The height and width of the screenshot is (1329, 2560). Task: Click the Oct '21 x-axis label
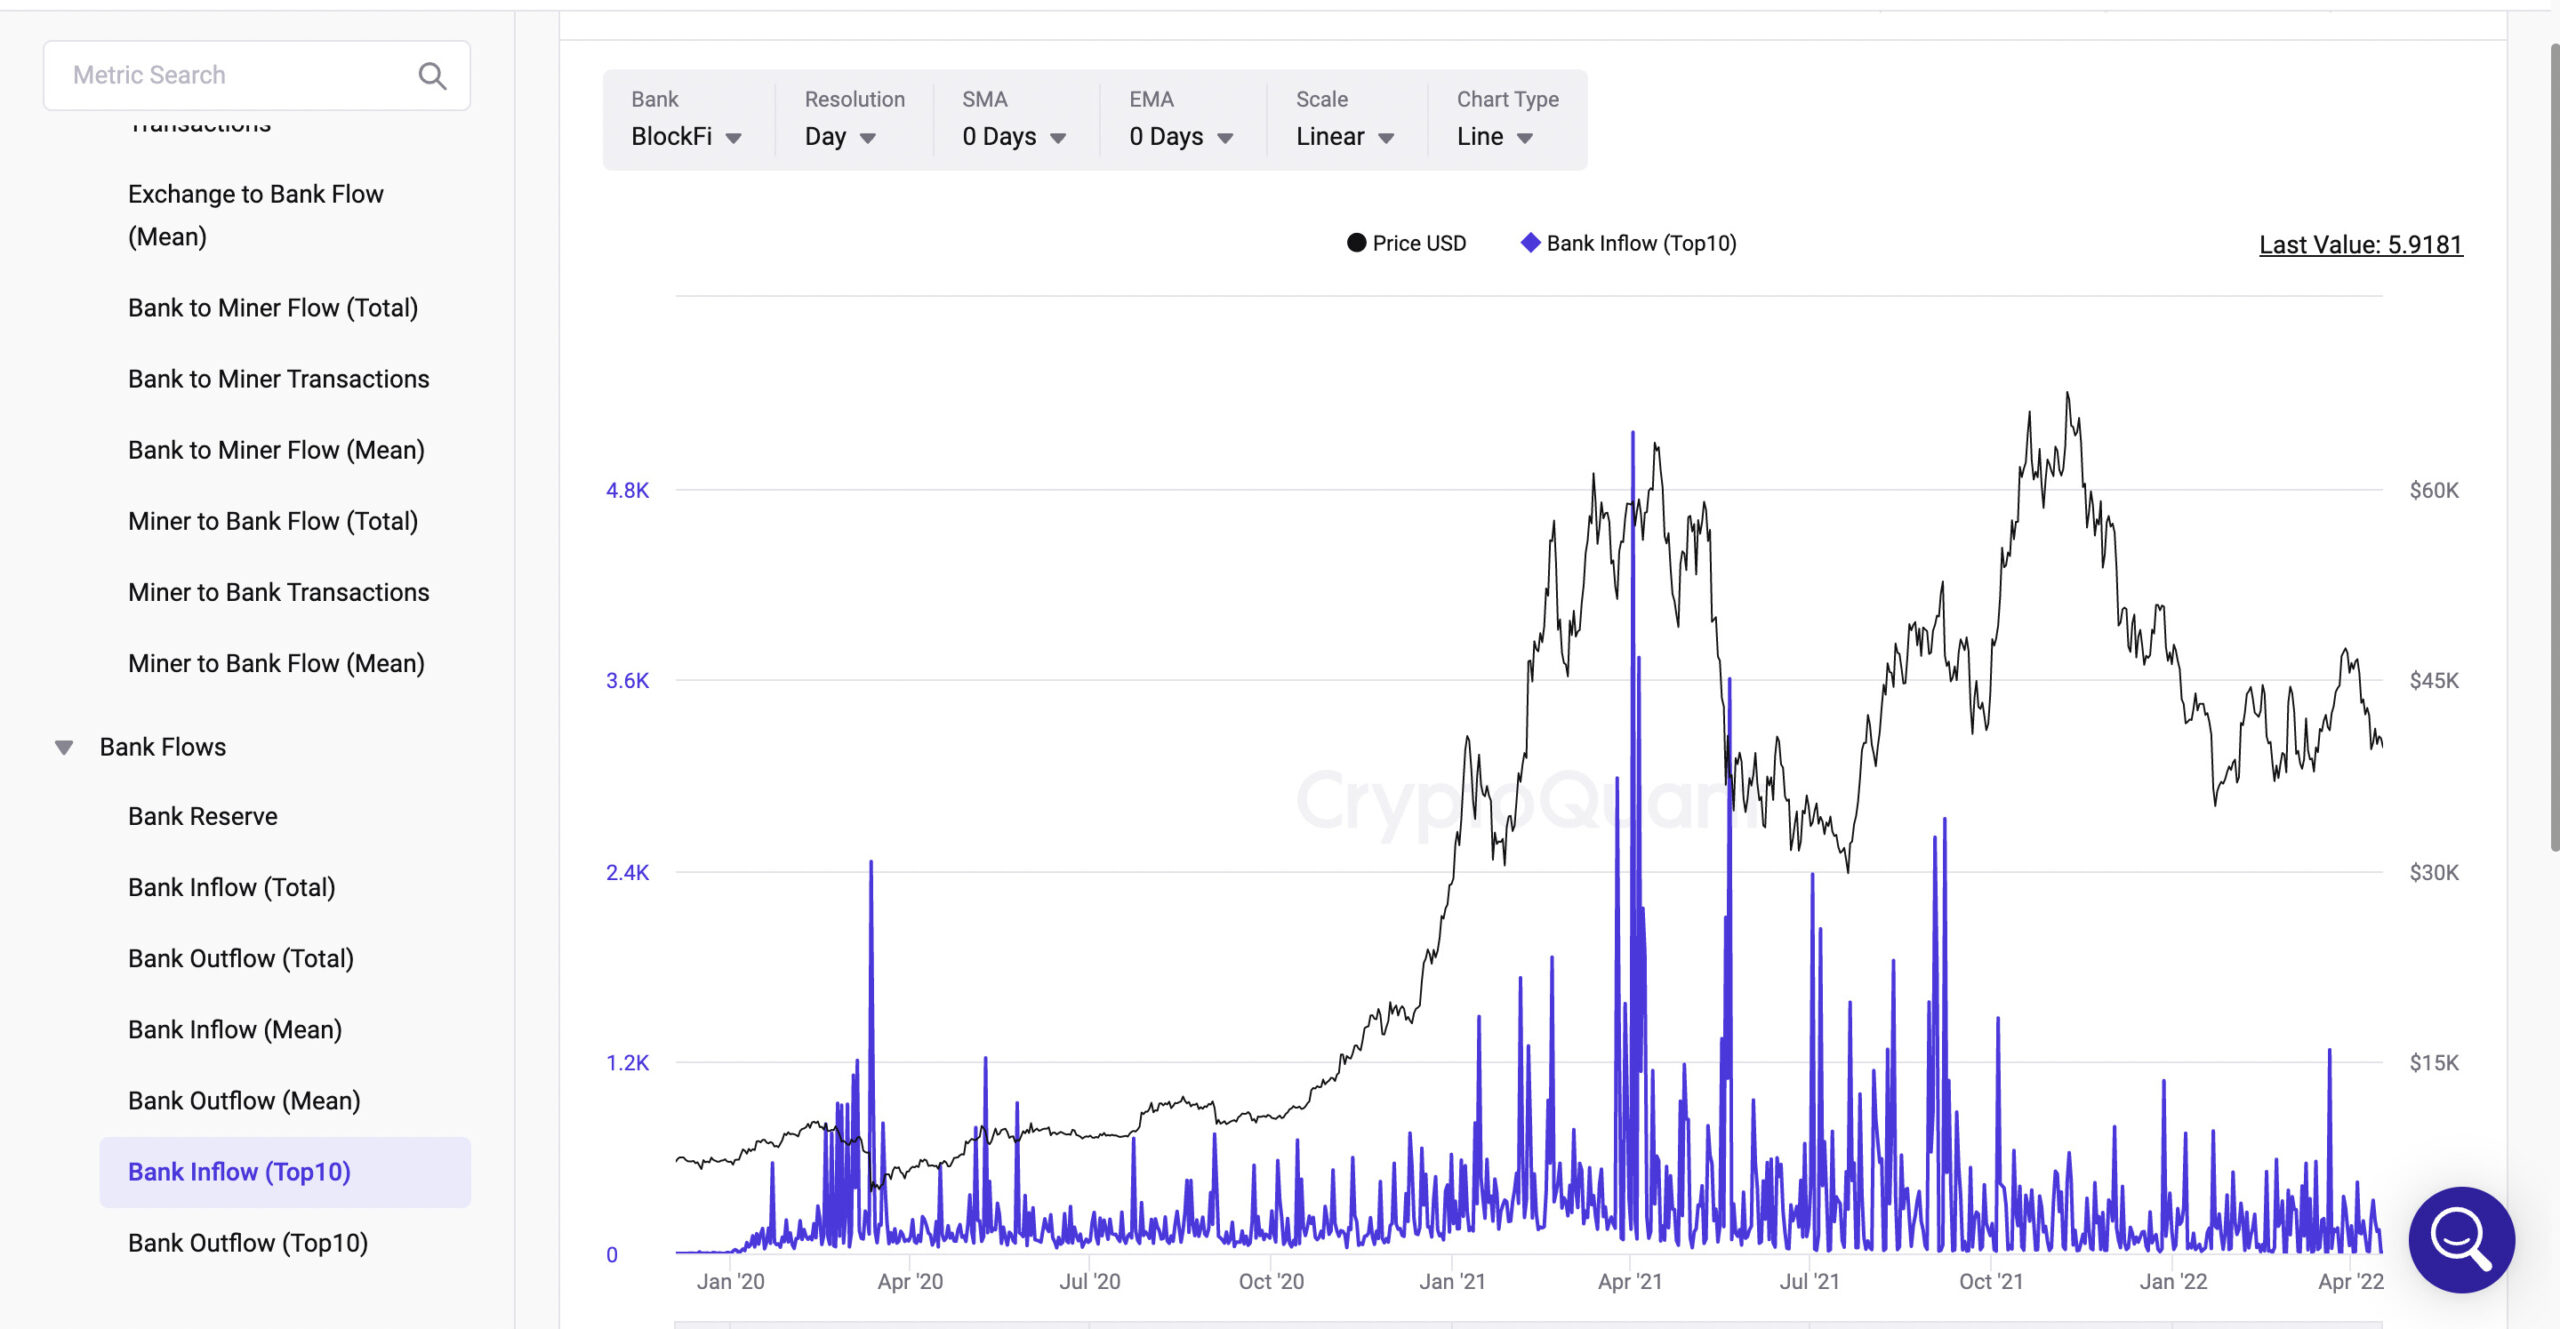pyautogui.click(x=1991, y=1281)
